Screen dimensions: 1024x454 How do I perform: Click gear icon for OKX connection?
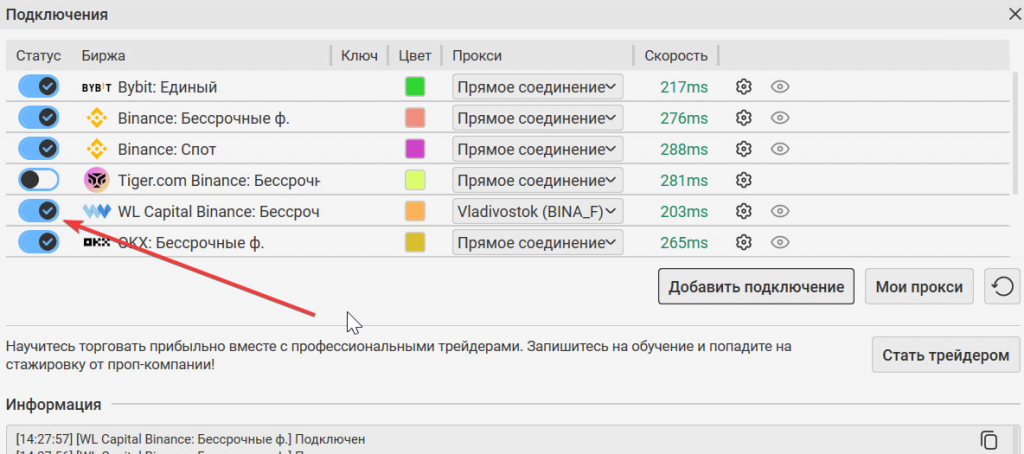[x=743, y=242]
